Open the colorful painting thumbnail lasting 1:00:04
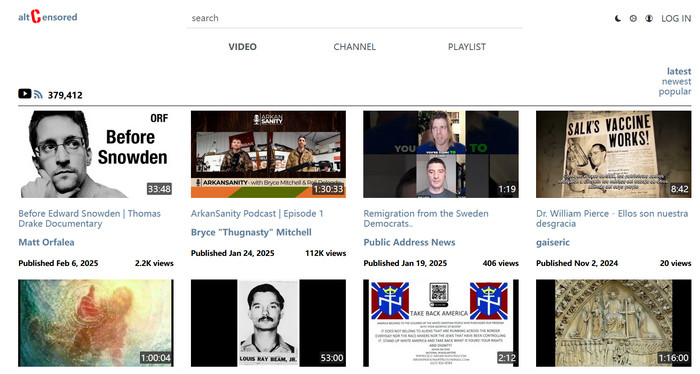Screen dimensions: 700x374 pyautogui.click(x=96, y=323)
